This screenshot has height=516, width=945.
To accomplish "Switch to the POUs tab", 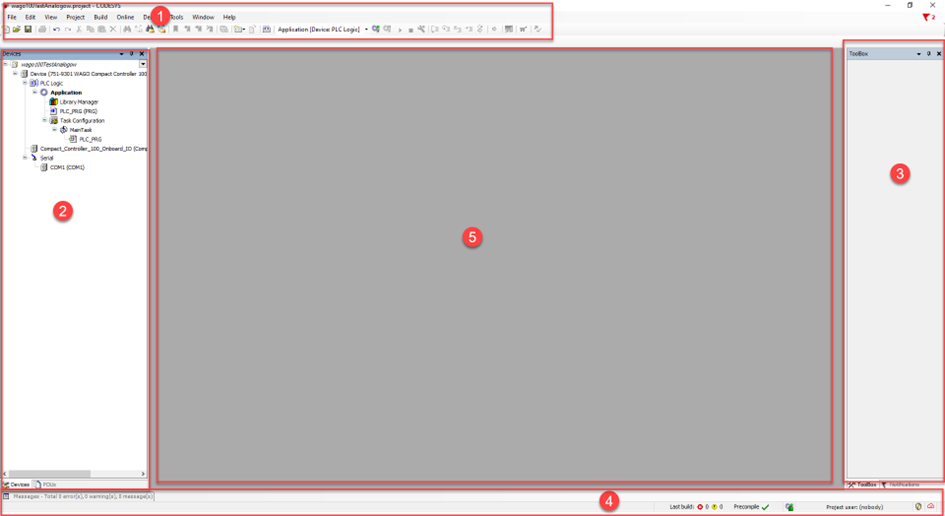I will pos(46,485).
